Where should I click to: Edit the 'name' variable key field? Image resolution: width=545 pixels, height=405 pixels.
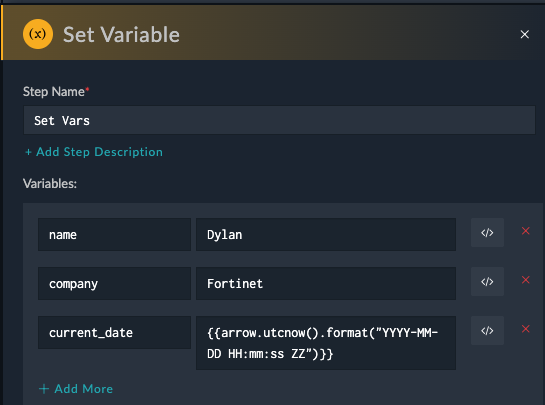pos(114,235)
